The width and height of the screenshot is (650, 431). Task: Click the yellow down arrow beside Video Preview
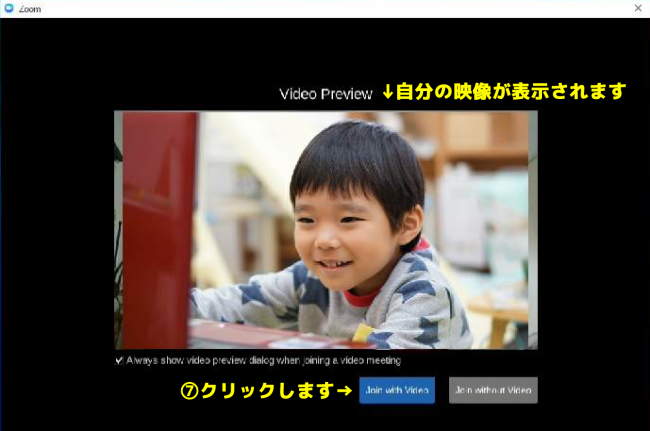click(x=388, y=92)
